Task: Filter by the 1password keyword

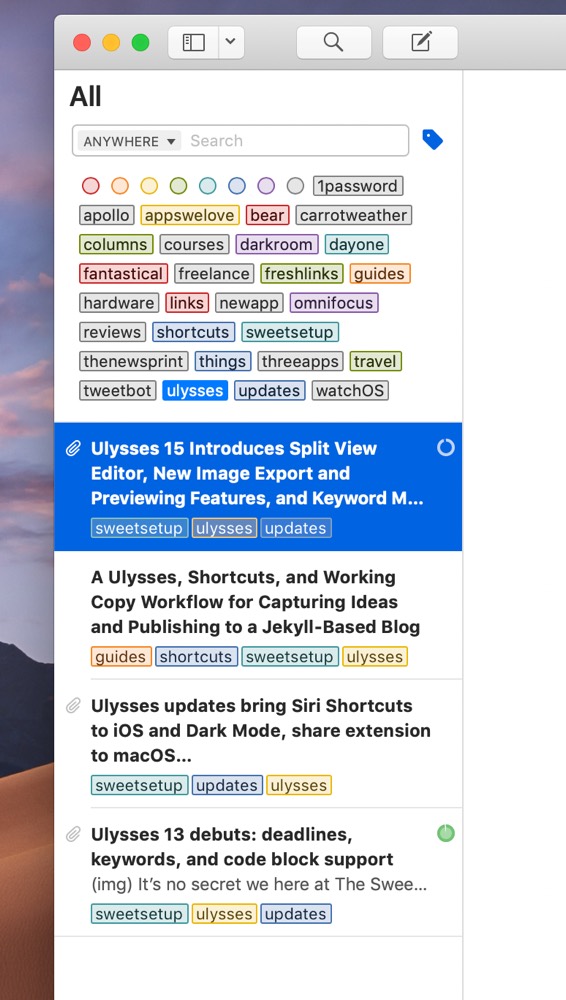Action: click(x=358, y=186)
